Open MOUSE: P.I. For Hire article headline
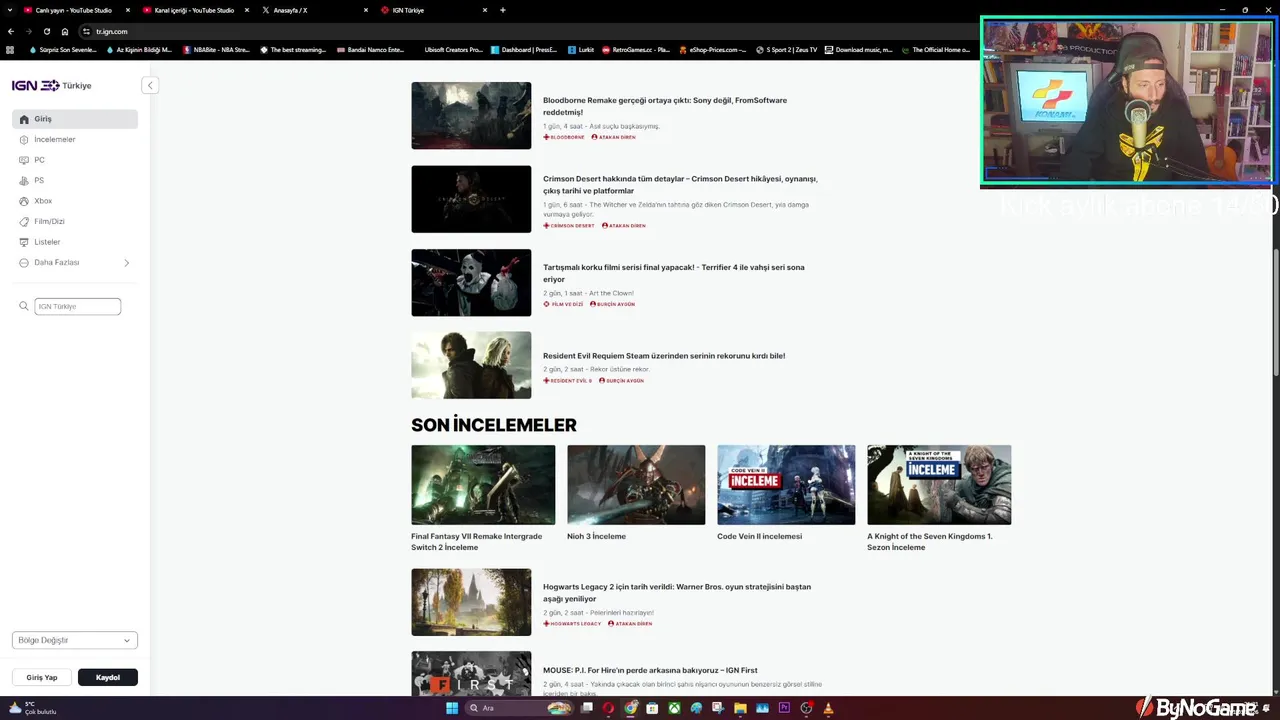The image size is (1280, 720). pyautogui.click(x=650, y=670)
